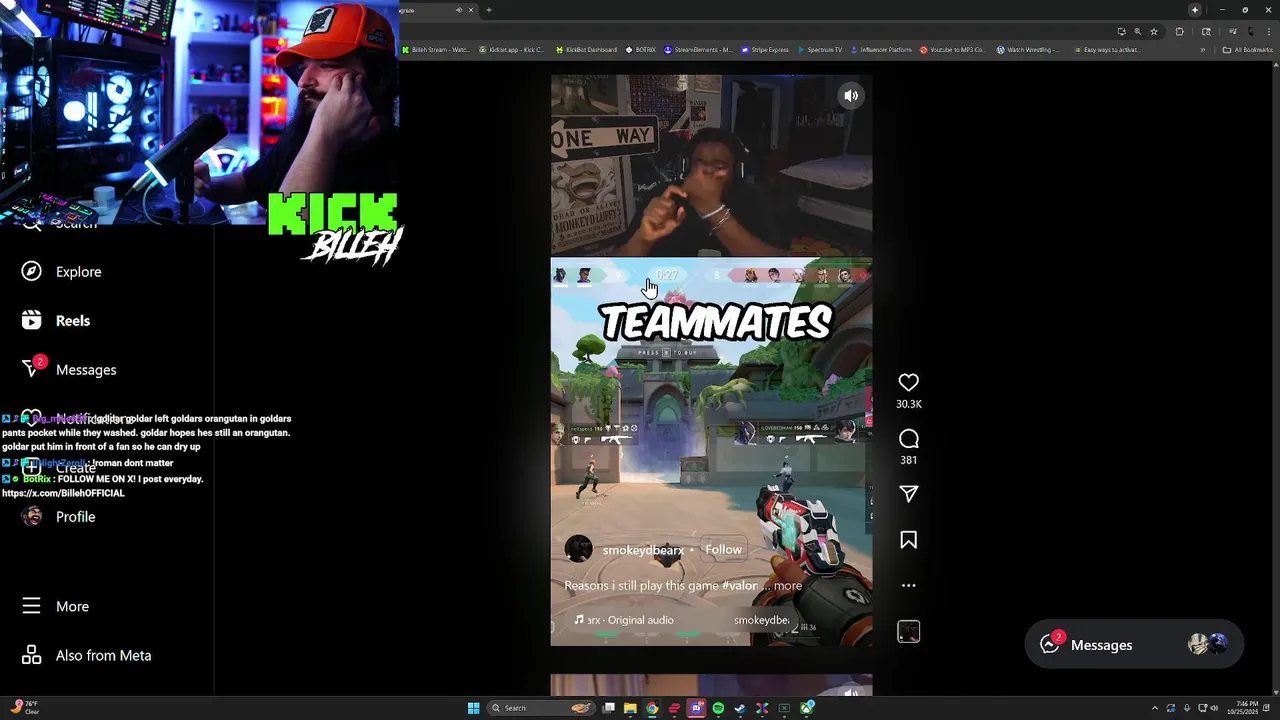Open Chrome three-dot menu
The height and width of the screenshot is (720, 1280).
pyautogui.click(x=1269, y=31)
